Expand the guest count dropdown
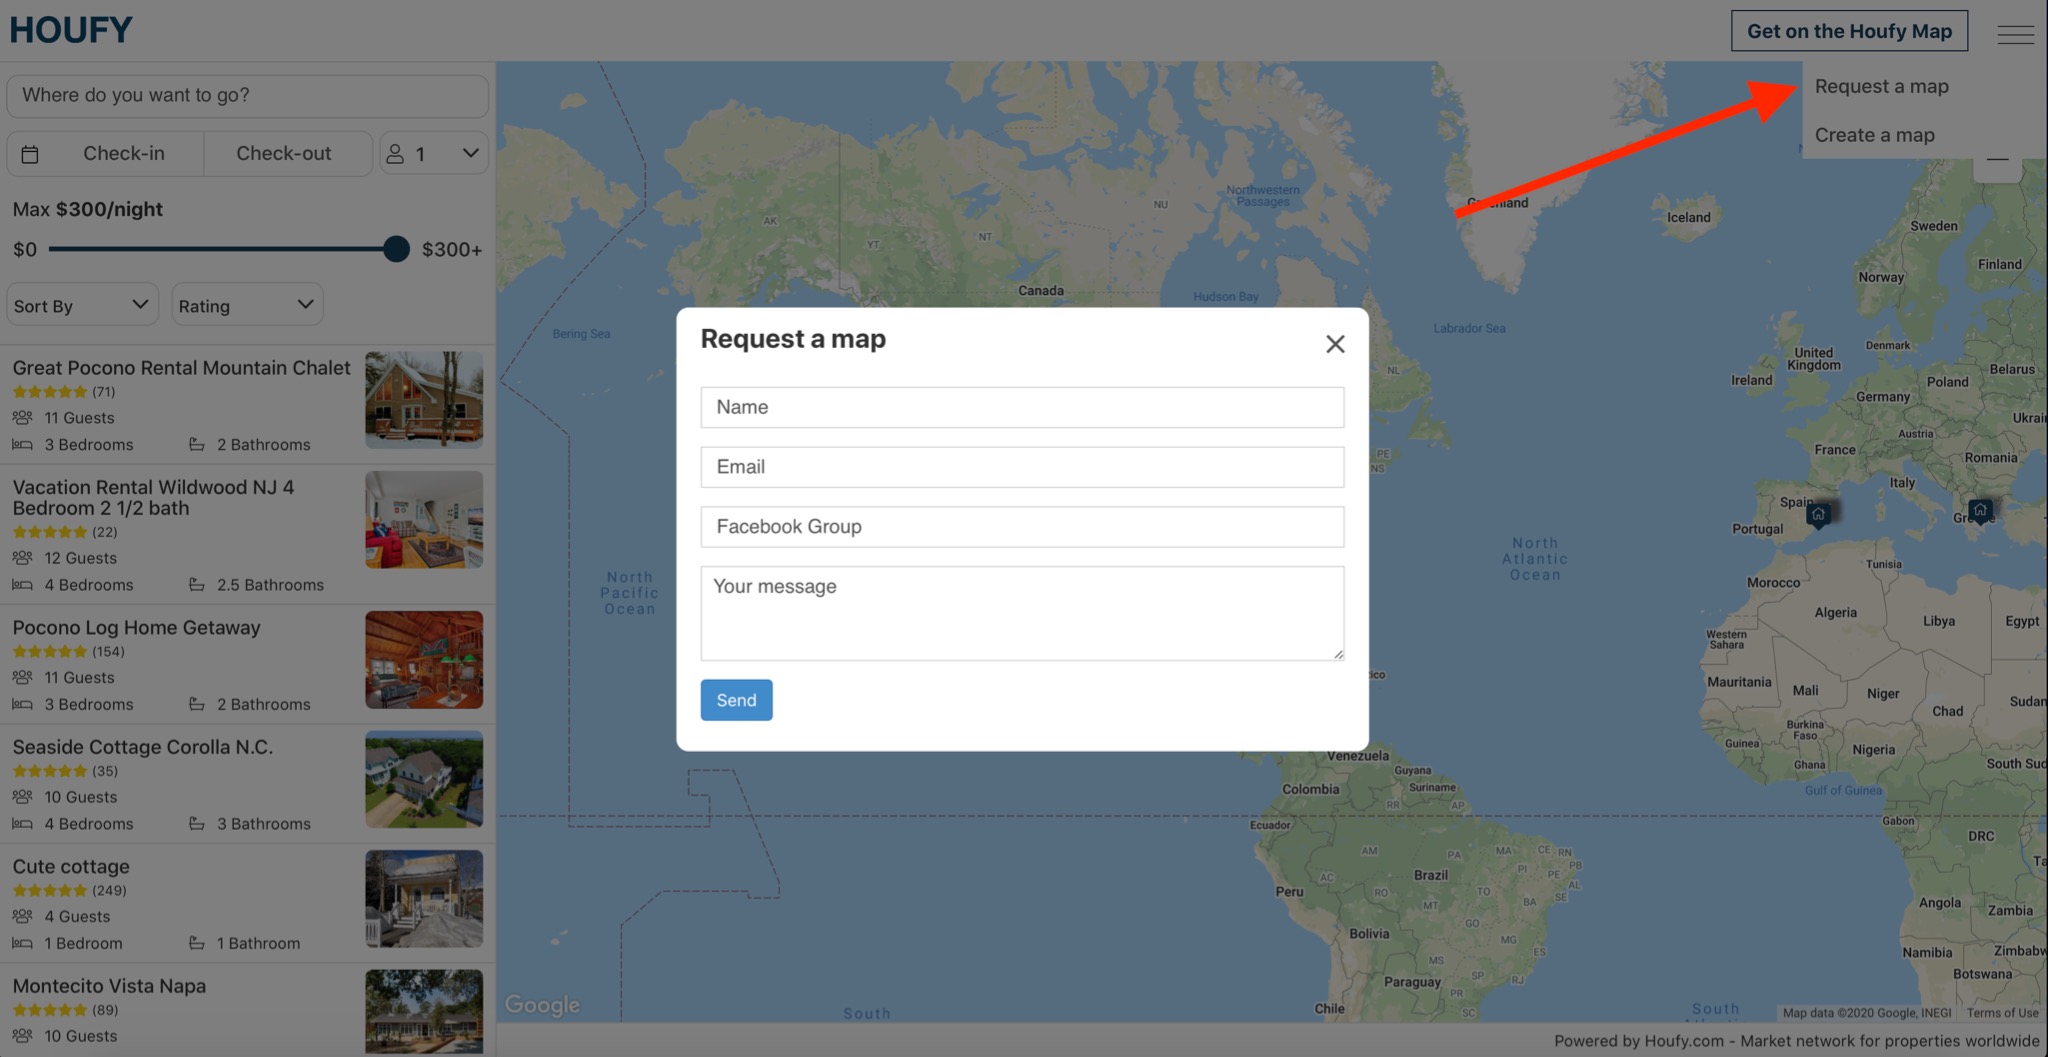 [434, 154]
